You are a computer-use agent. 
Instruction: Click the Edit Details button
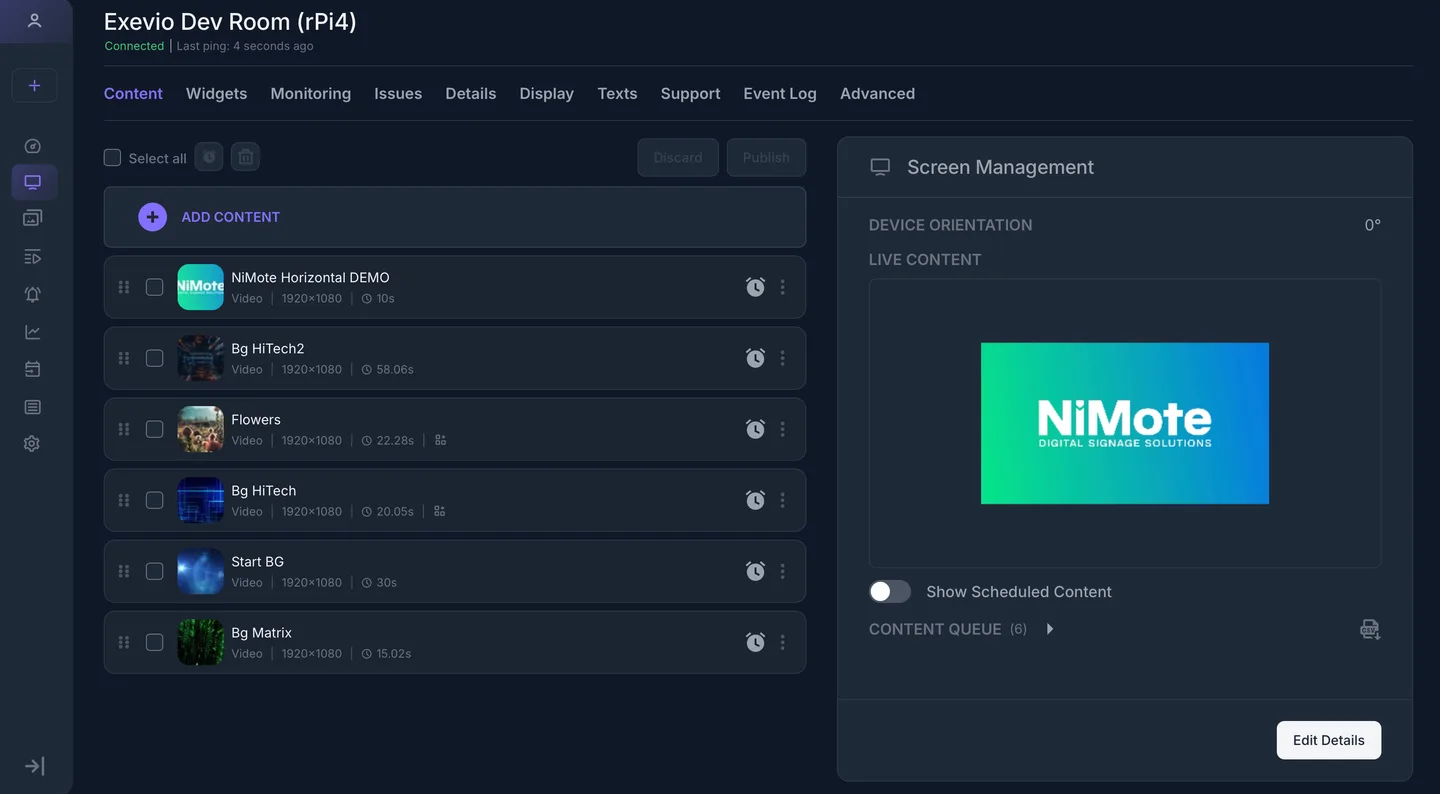point(1329,740)
